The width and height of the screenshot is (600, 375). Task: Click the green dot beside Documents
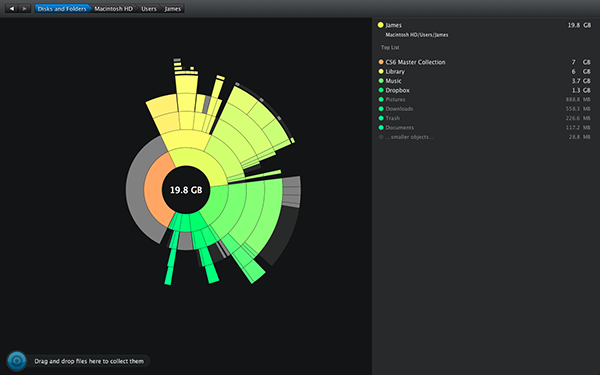[x=381, y=127]
